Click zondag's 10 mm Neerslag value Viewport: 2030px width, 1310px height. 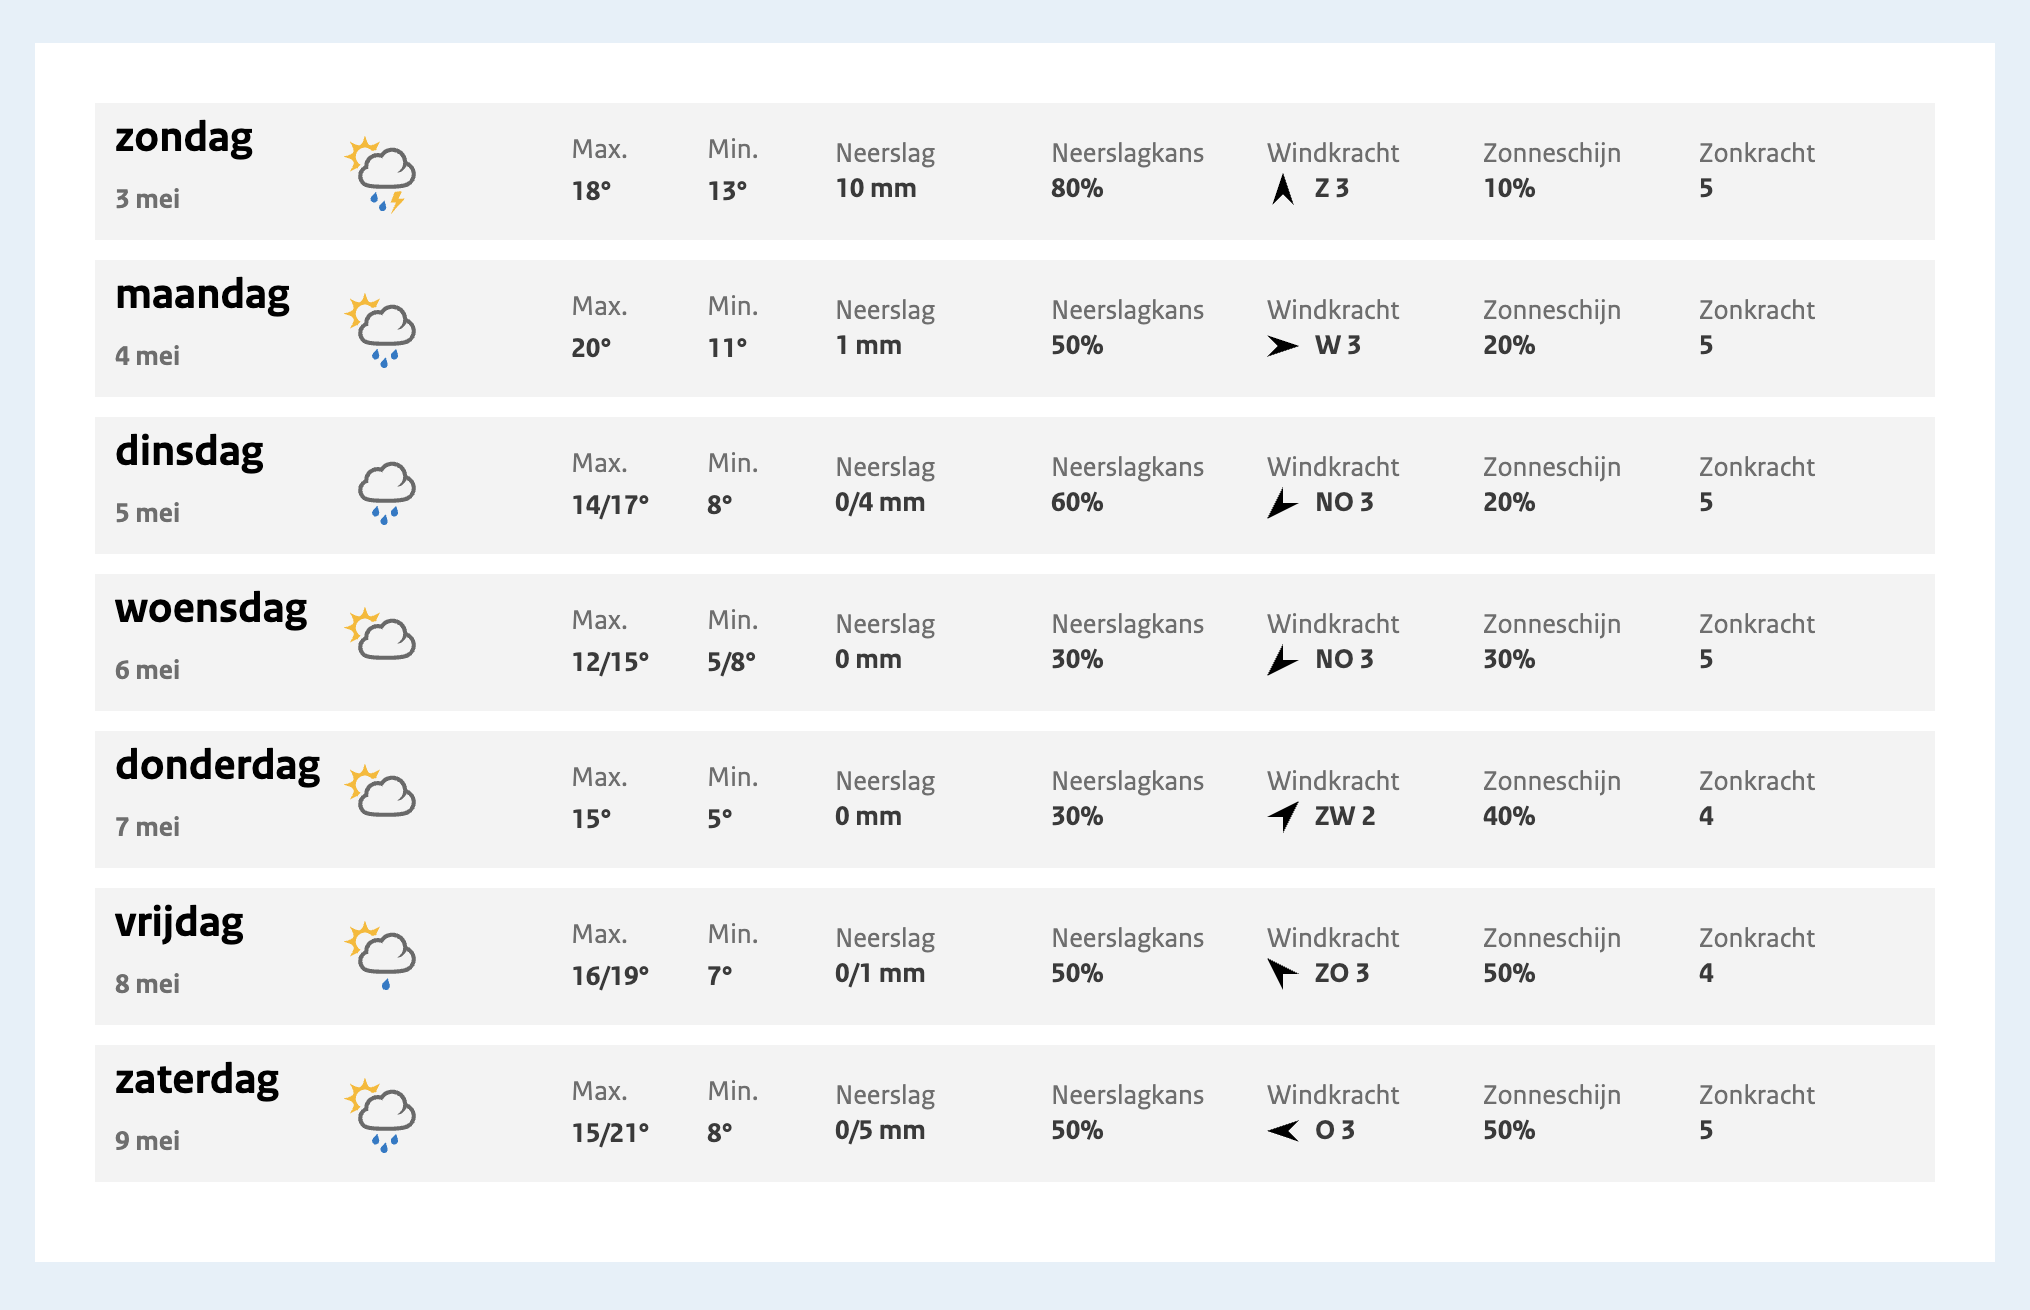click(876, 188)
